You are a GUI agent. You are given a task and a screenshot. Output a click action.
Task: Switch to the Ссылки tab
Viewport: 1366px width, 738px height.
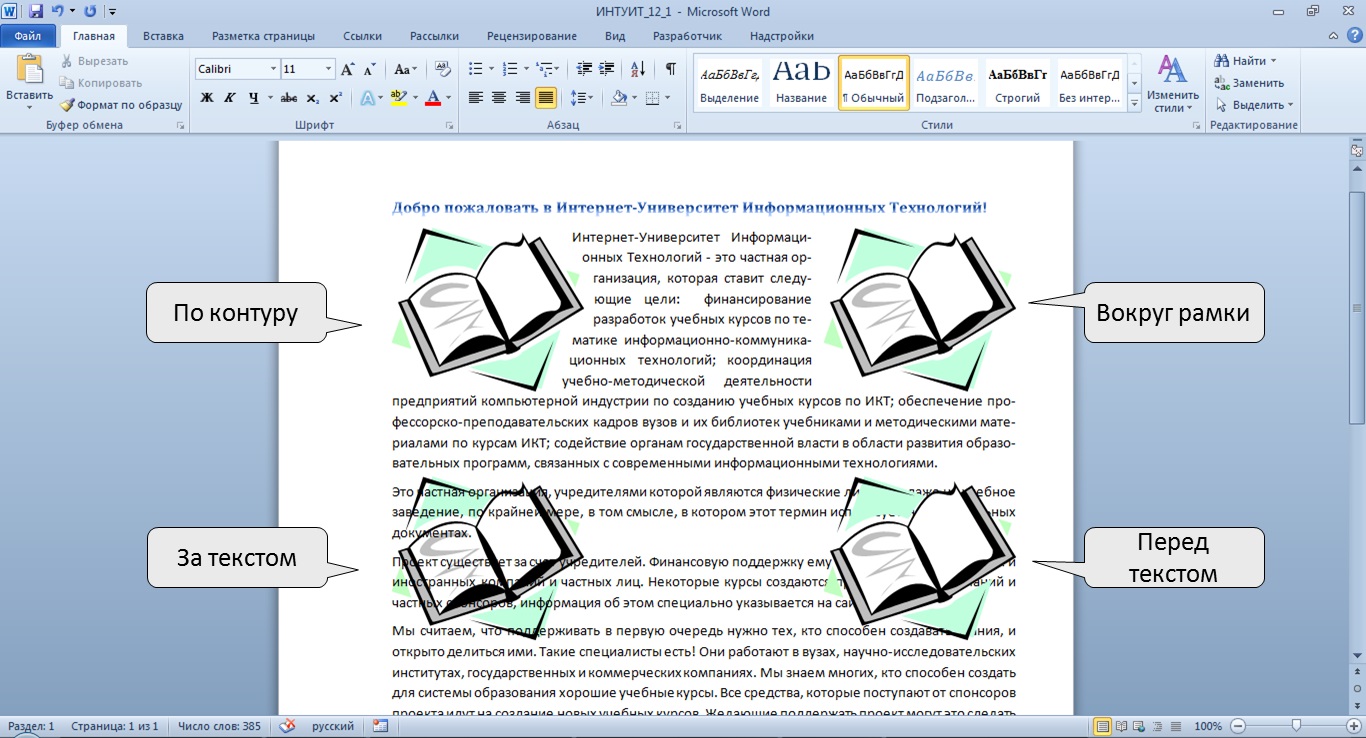pos(362,36)
